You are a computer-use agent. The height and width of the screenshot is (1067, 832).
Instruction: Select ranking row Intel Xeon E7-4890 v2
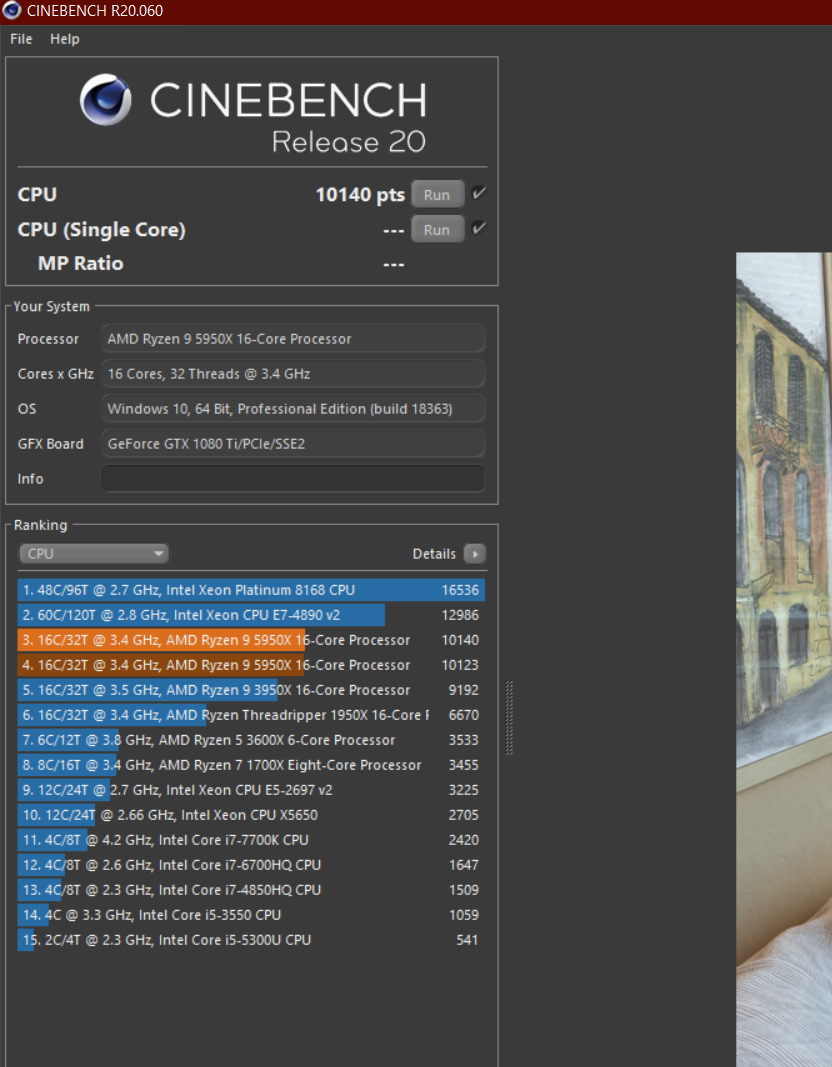coord(251,615)
